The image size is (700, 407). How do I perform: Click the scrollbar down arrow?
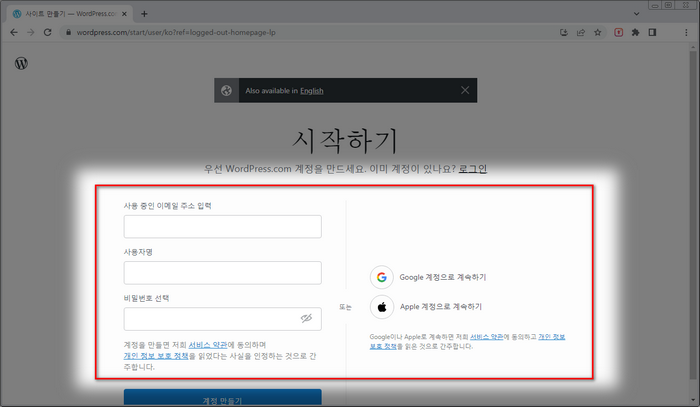pos(694,400)
